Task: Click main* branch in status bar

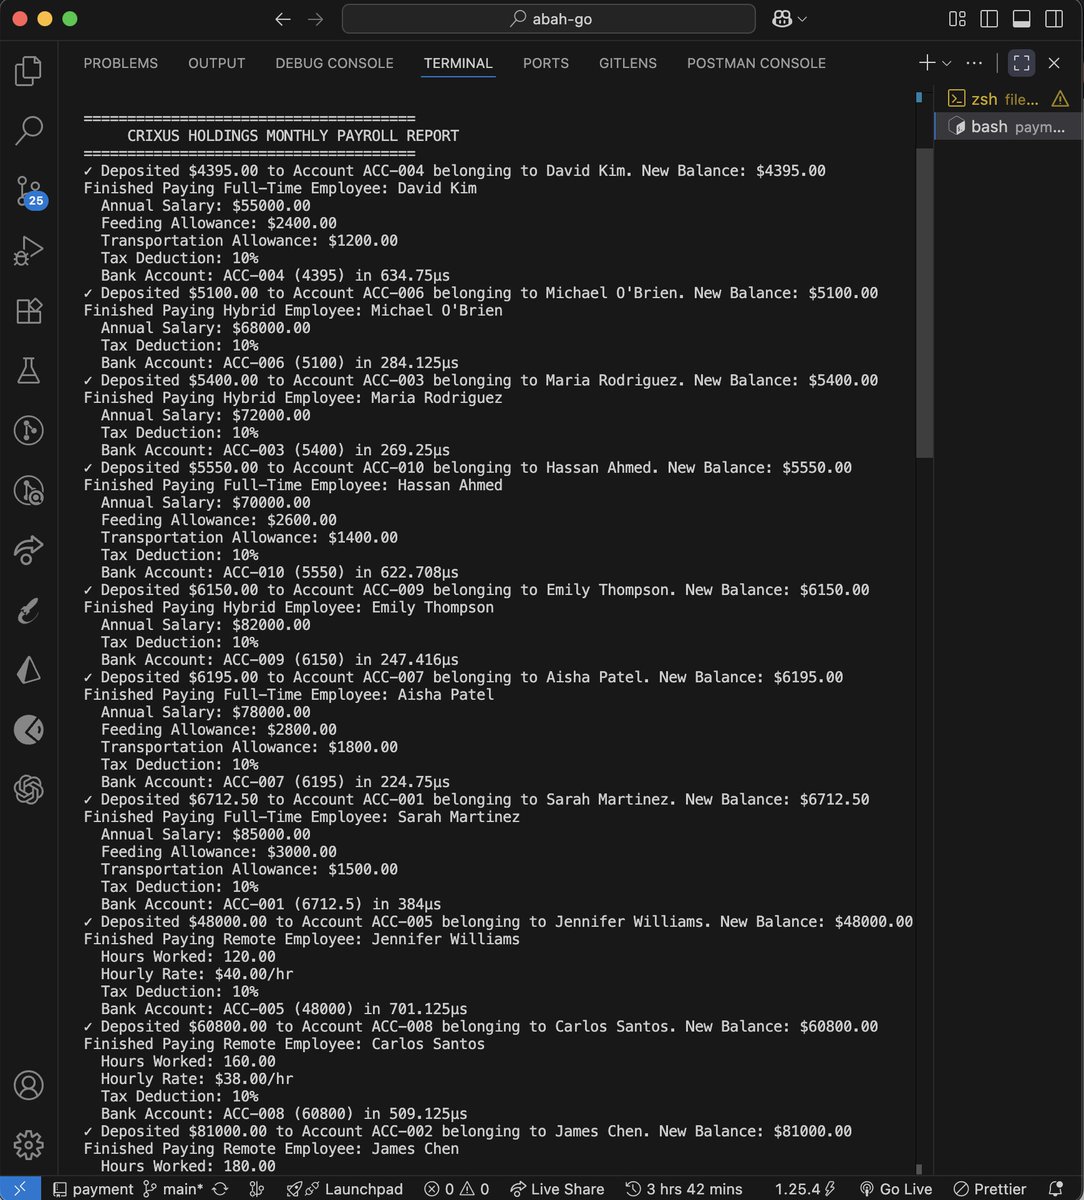Action: click(171, 1189)
